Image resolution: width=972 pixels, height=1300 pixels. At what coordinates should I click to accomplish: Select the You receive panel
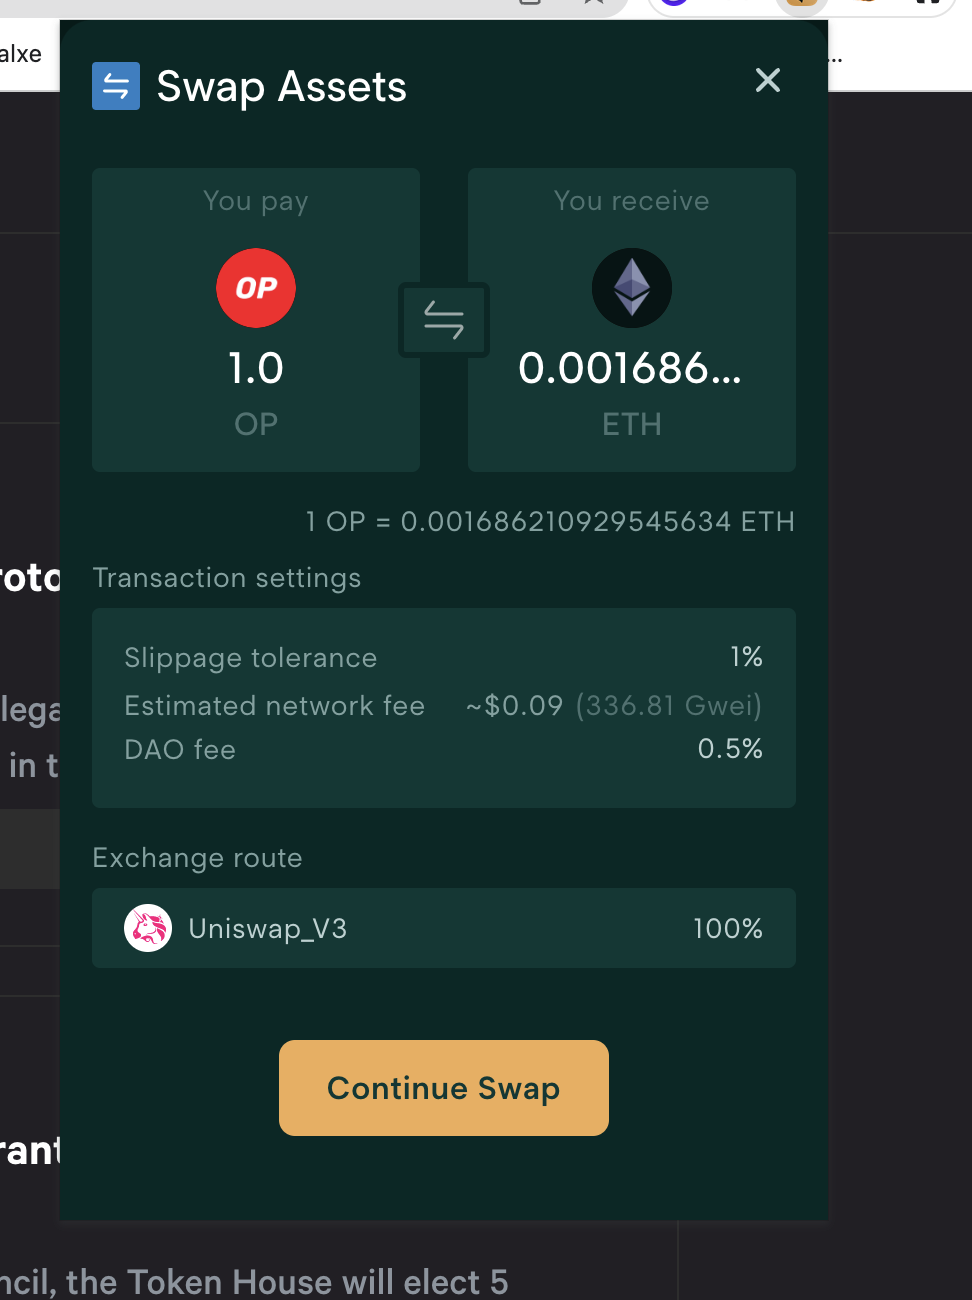[631, 320]
